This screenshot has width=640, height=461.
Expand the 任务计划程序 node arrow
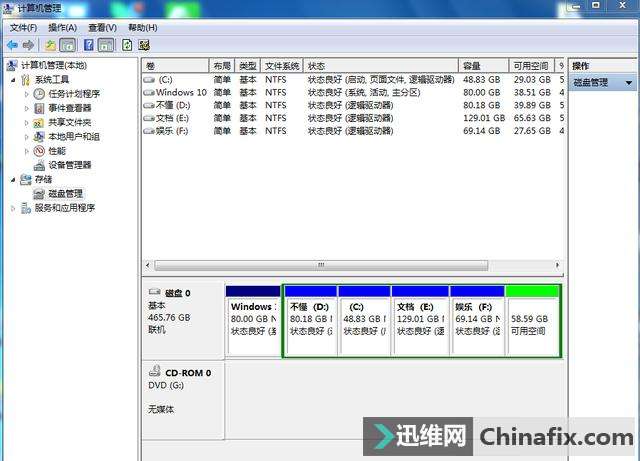tap(27, 94)
